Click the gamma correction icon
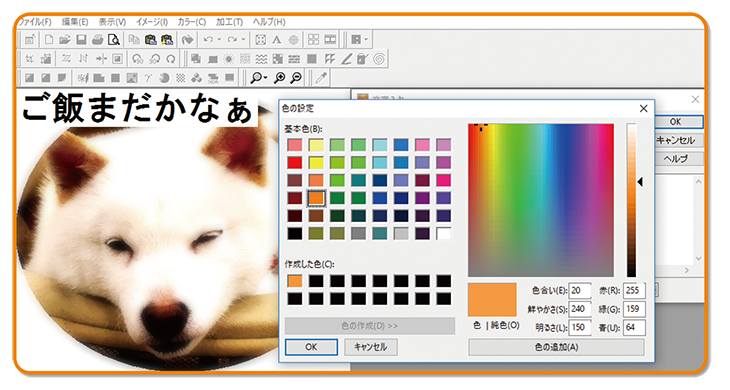The image size is (730, 390). (148, 78)
